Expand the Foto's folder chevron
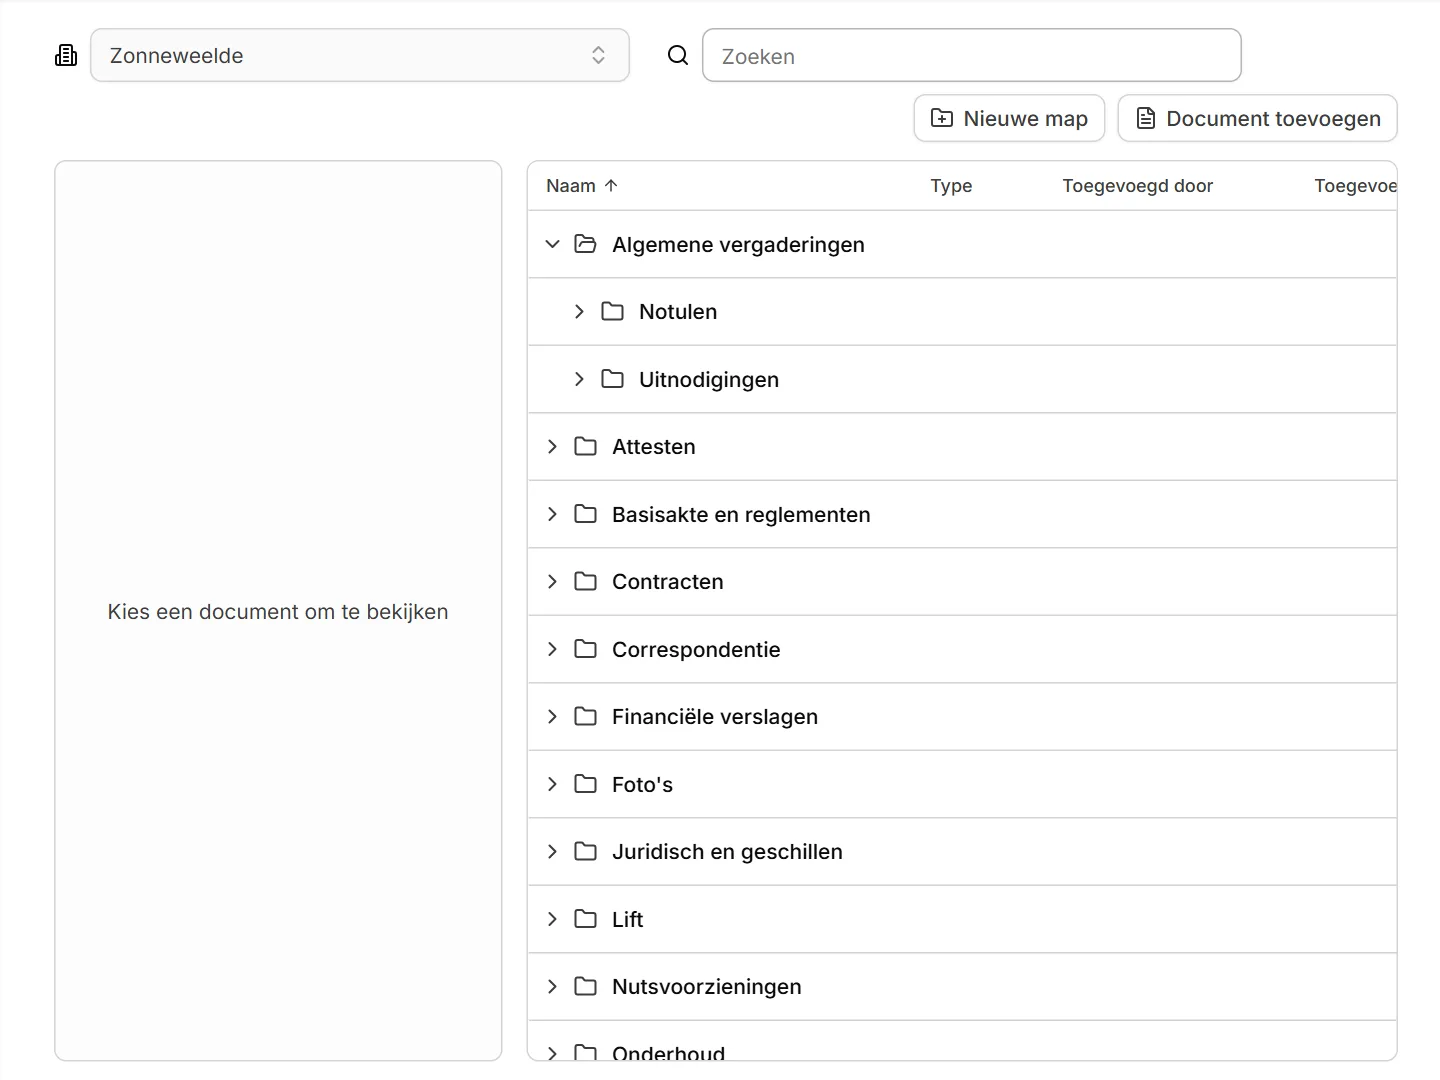Screen dimensions: 1440x1080 point(552,784)
